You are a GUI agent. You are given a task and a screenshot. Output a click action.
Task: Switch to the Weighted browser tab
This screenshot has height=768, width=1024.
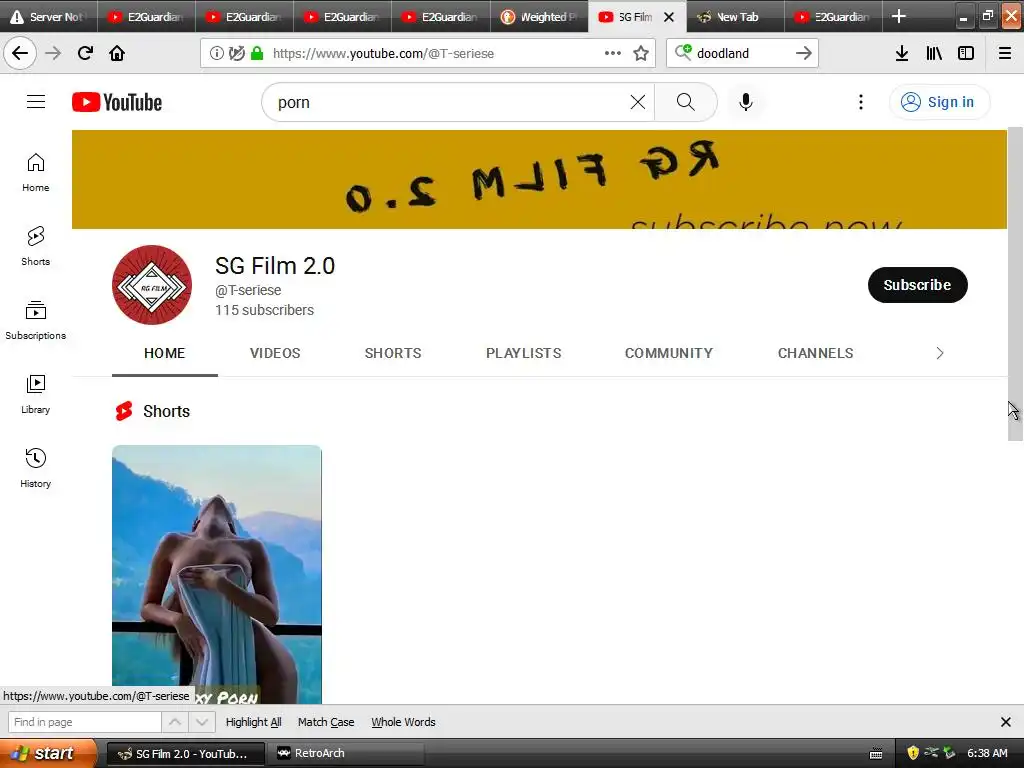tap(539, 16)
